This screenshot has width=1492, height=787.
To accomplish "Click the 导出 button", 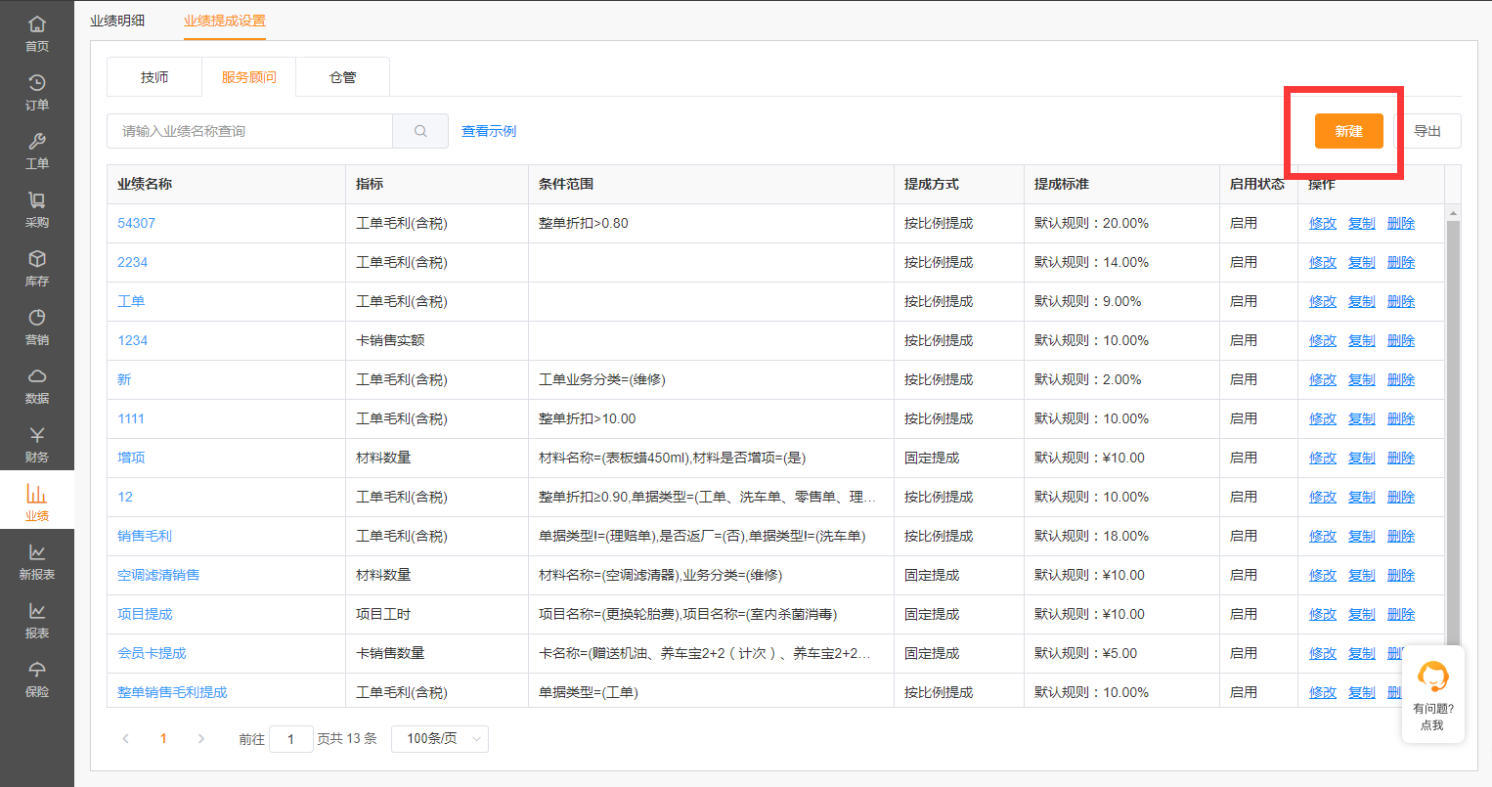I will [1427, 131].
